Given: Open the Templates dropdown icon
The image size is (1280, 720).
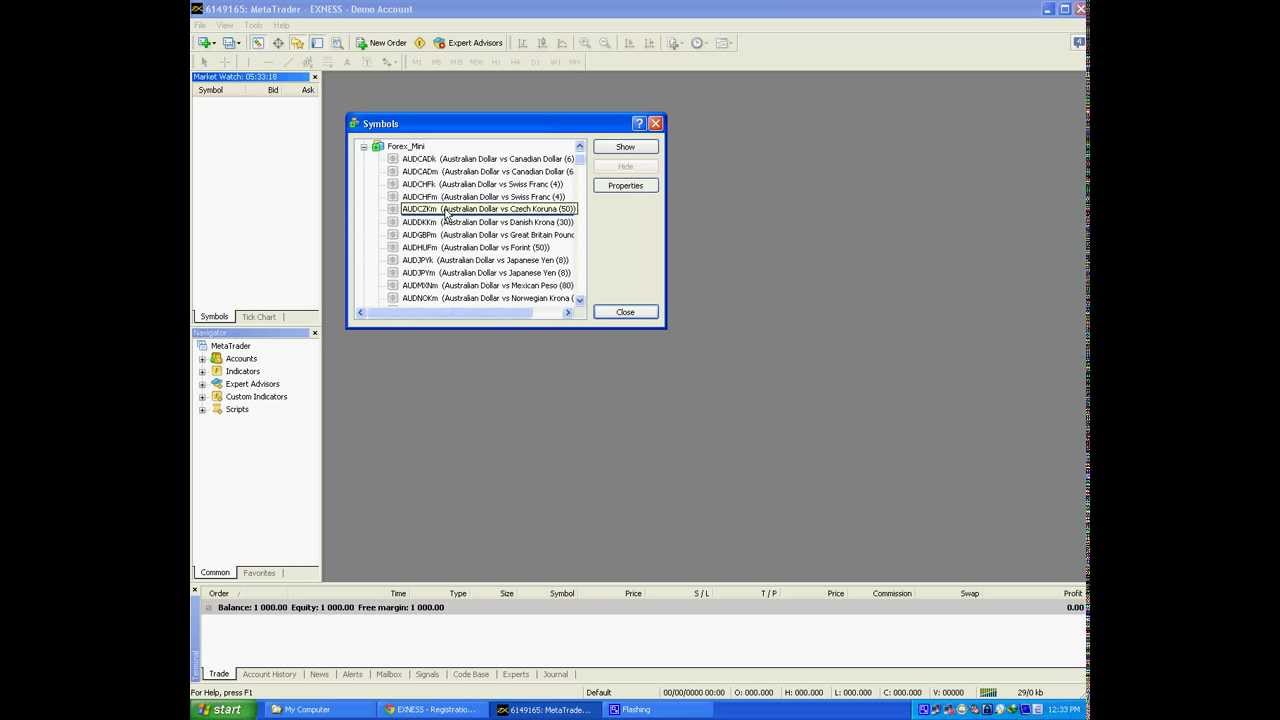Looking at the screenshot, I should (x=725, y=43).
